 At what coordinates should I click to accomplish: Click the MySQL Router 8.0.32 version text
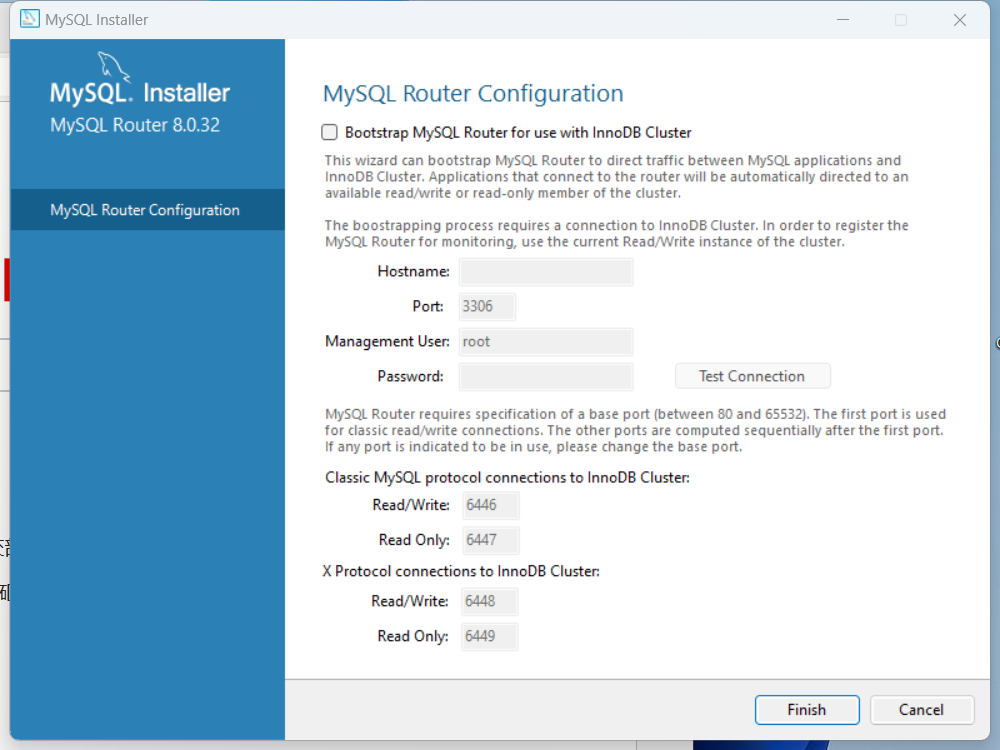click(135, 125)
